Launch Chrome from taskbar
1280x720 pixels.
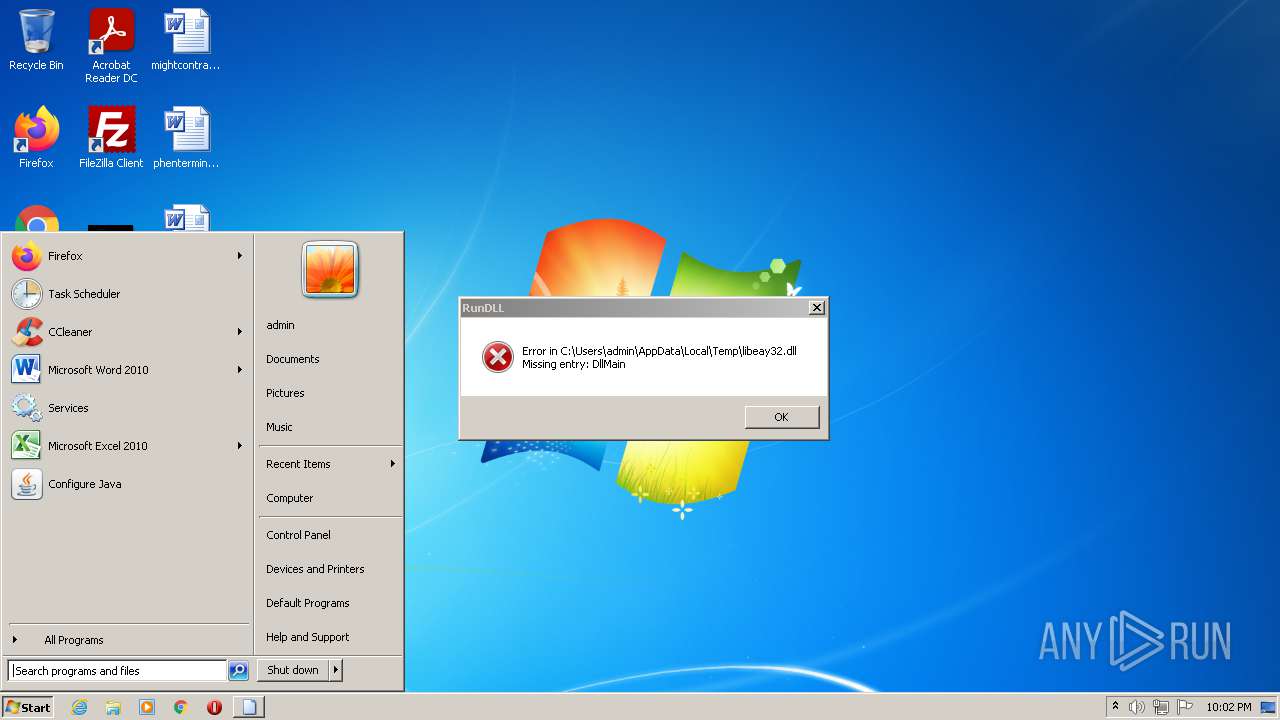click(x=181, y=707)
